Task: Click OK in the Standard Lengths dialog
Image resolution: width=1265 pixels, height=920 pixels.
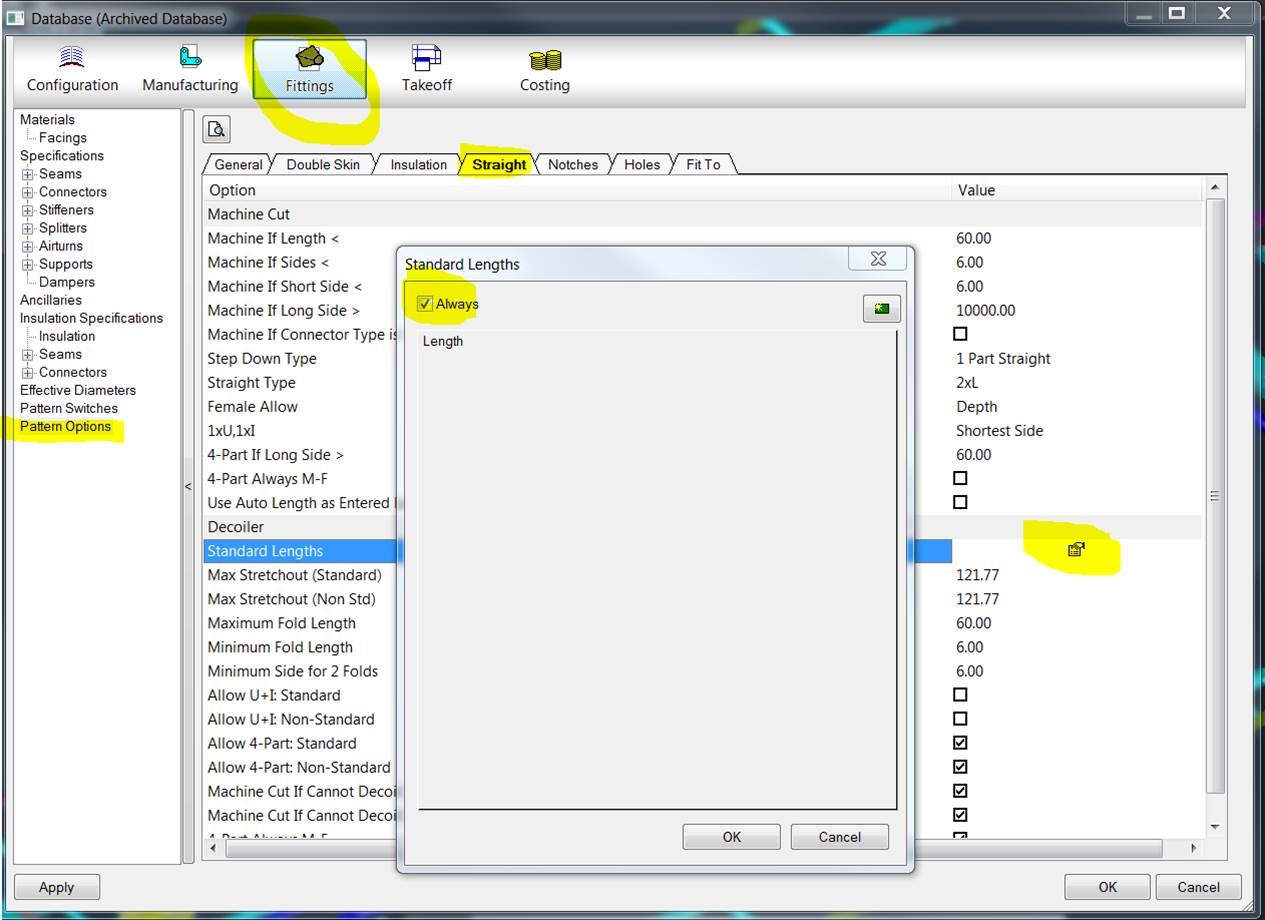Action: click(x=731, y=836)
